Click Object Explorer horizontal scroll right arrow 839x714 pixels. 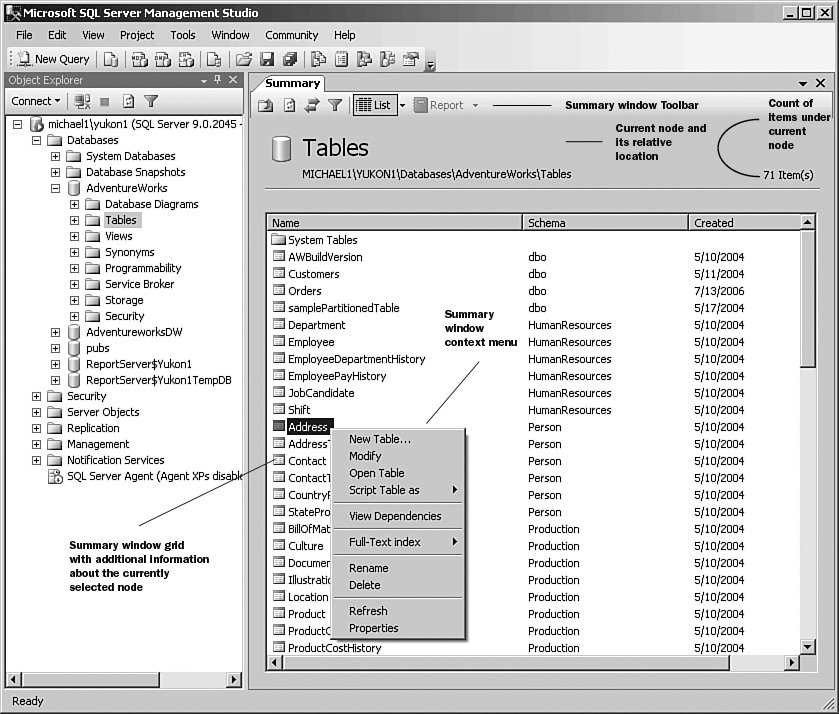pyautogui.click(x=233, y=680)
